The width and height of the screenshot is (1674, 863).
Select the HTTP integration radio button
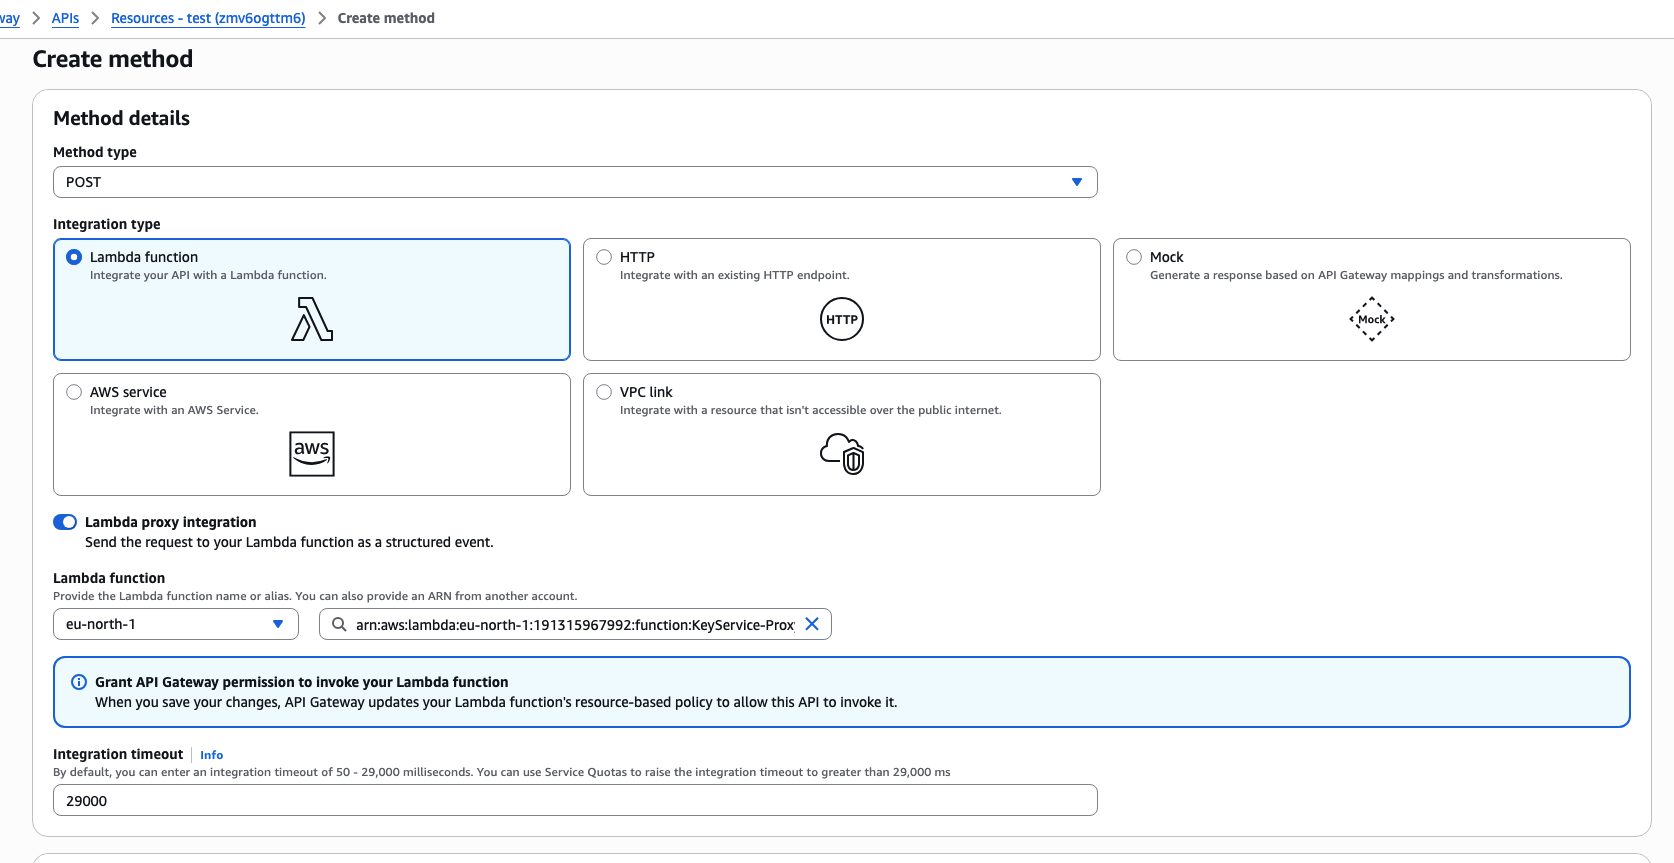click(604, 257)
